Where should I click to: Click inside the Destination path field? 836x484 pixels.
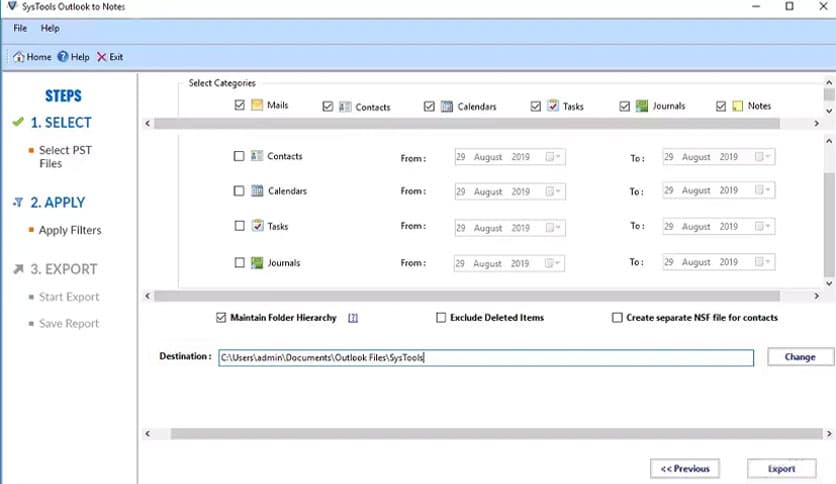[486, 358]
